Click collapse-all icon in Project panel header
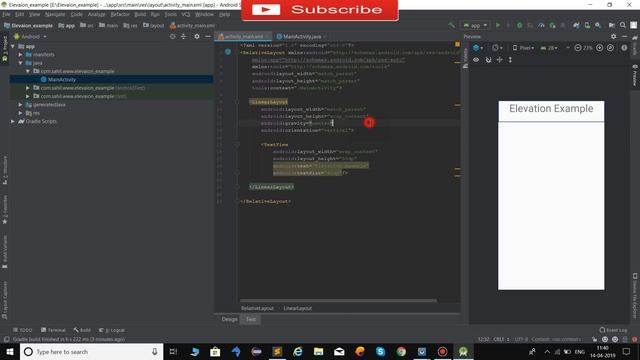 [184, 36]
